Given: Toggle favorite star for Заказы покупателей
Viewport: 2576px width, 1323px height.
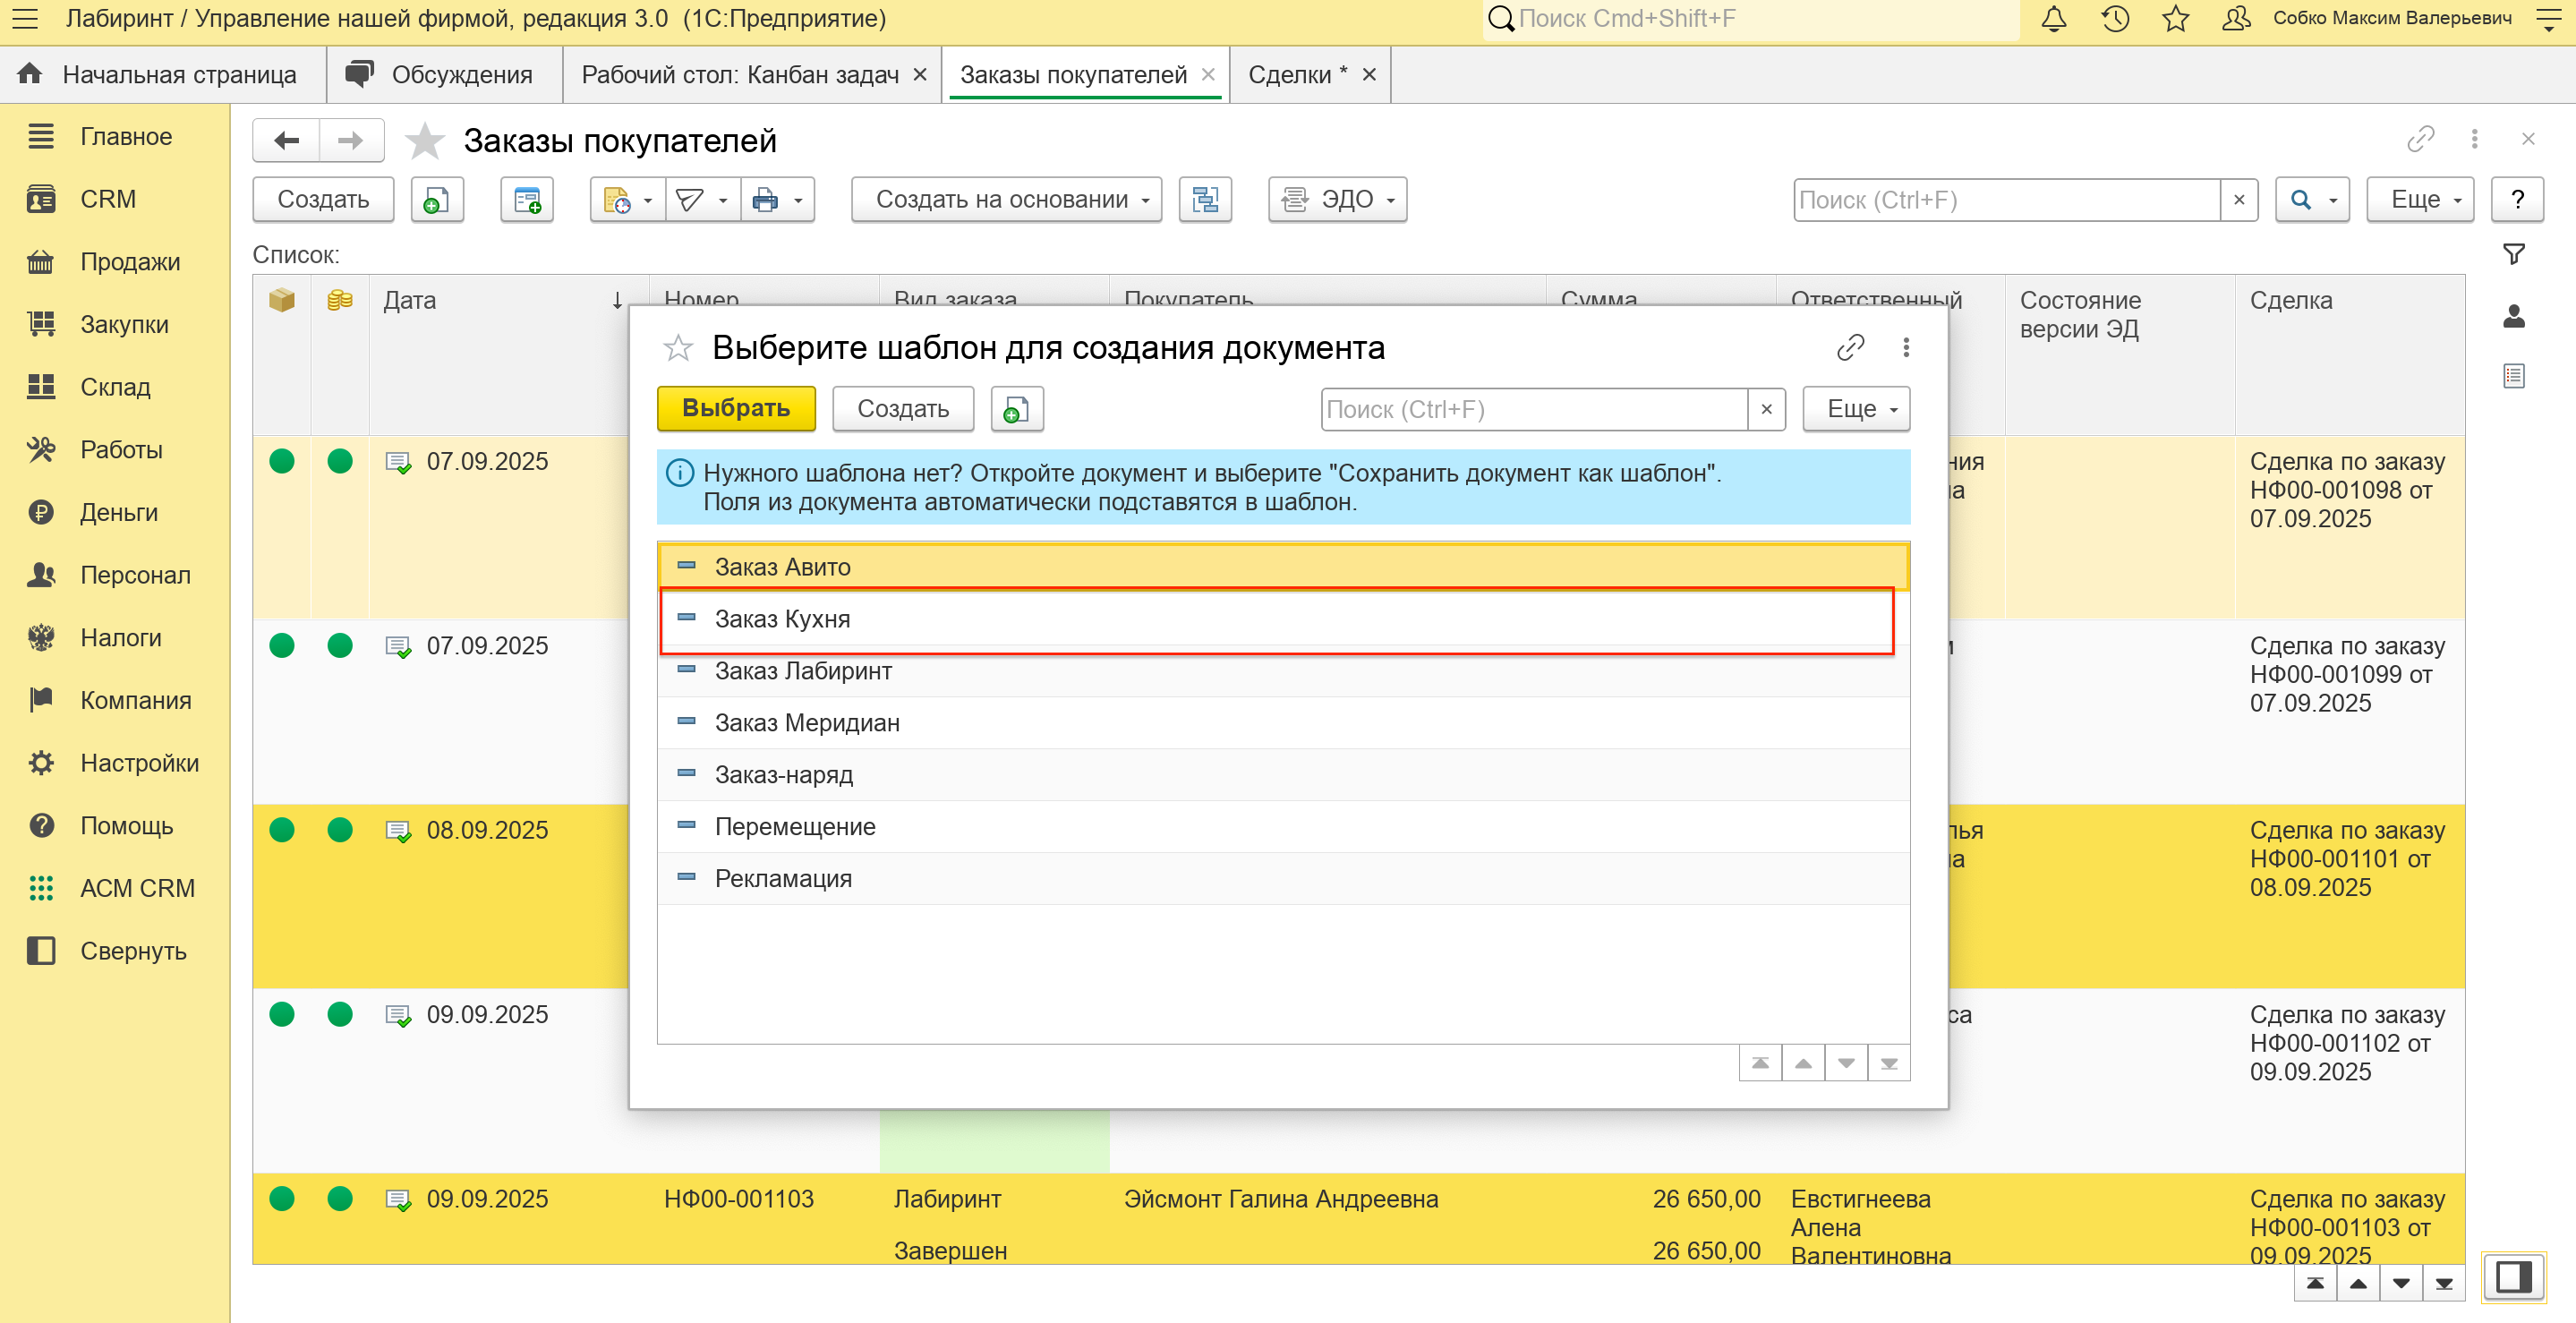Looking at the screenshot, I should tap(425, 141).
